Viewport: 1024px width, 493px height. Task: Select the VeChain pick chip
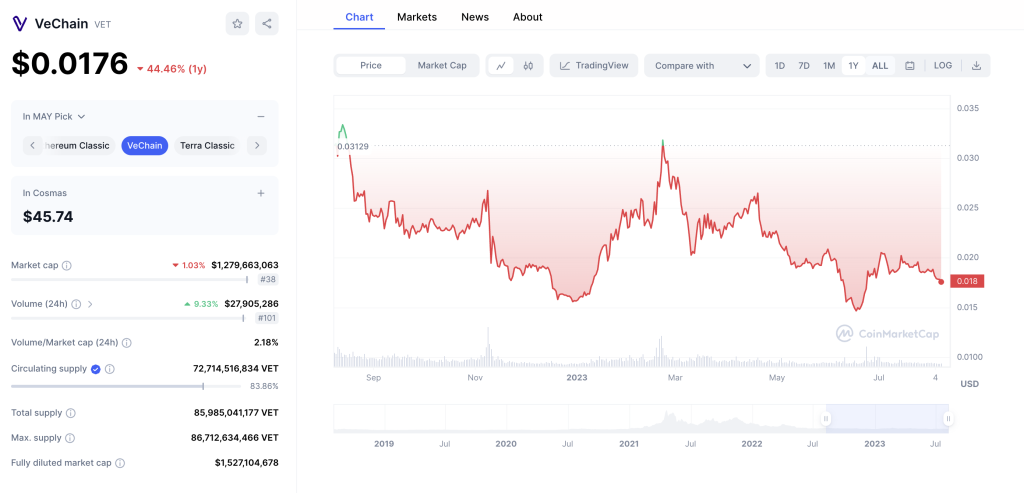pos(145,146)
